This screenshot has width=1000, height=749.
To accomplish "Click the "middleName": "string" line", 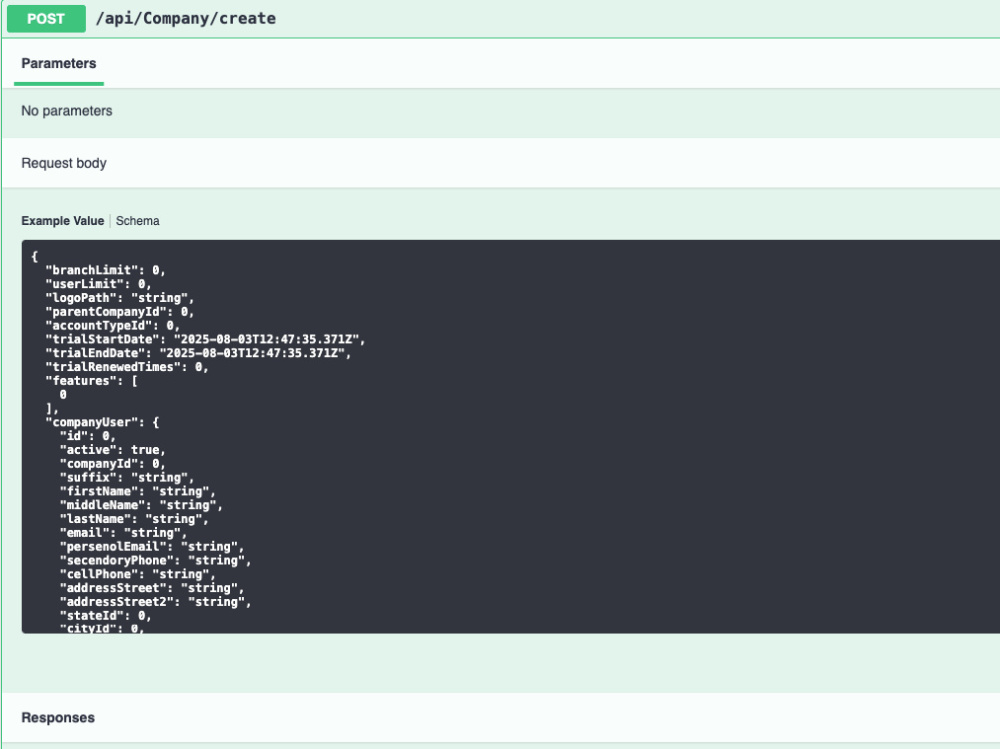I will click(141, 505).
